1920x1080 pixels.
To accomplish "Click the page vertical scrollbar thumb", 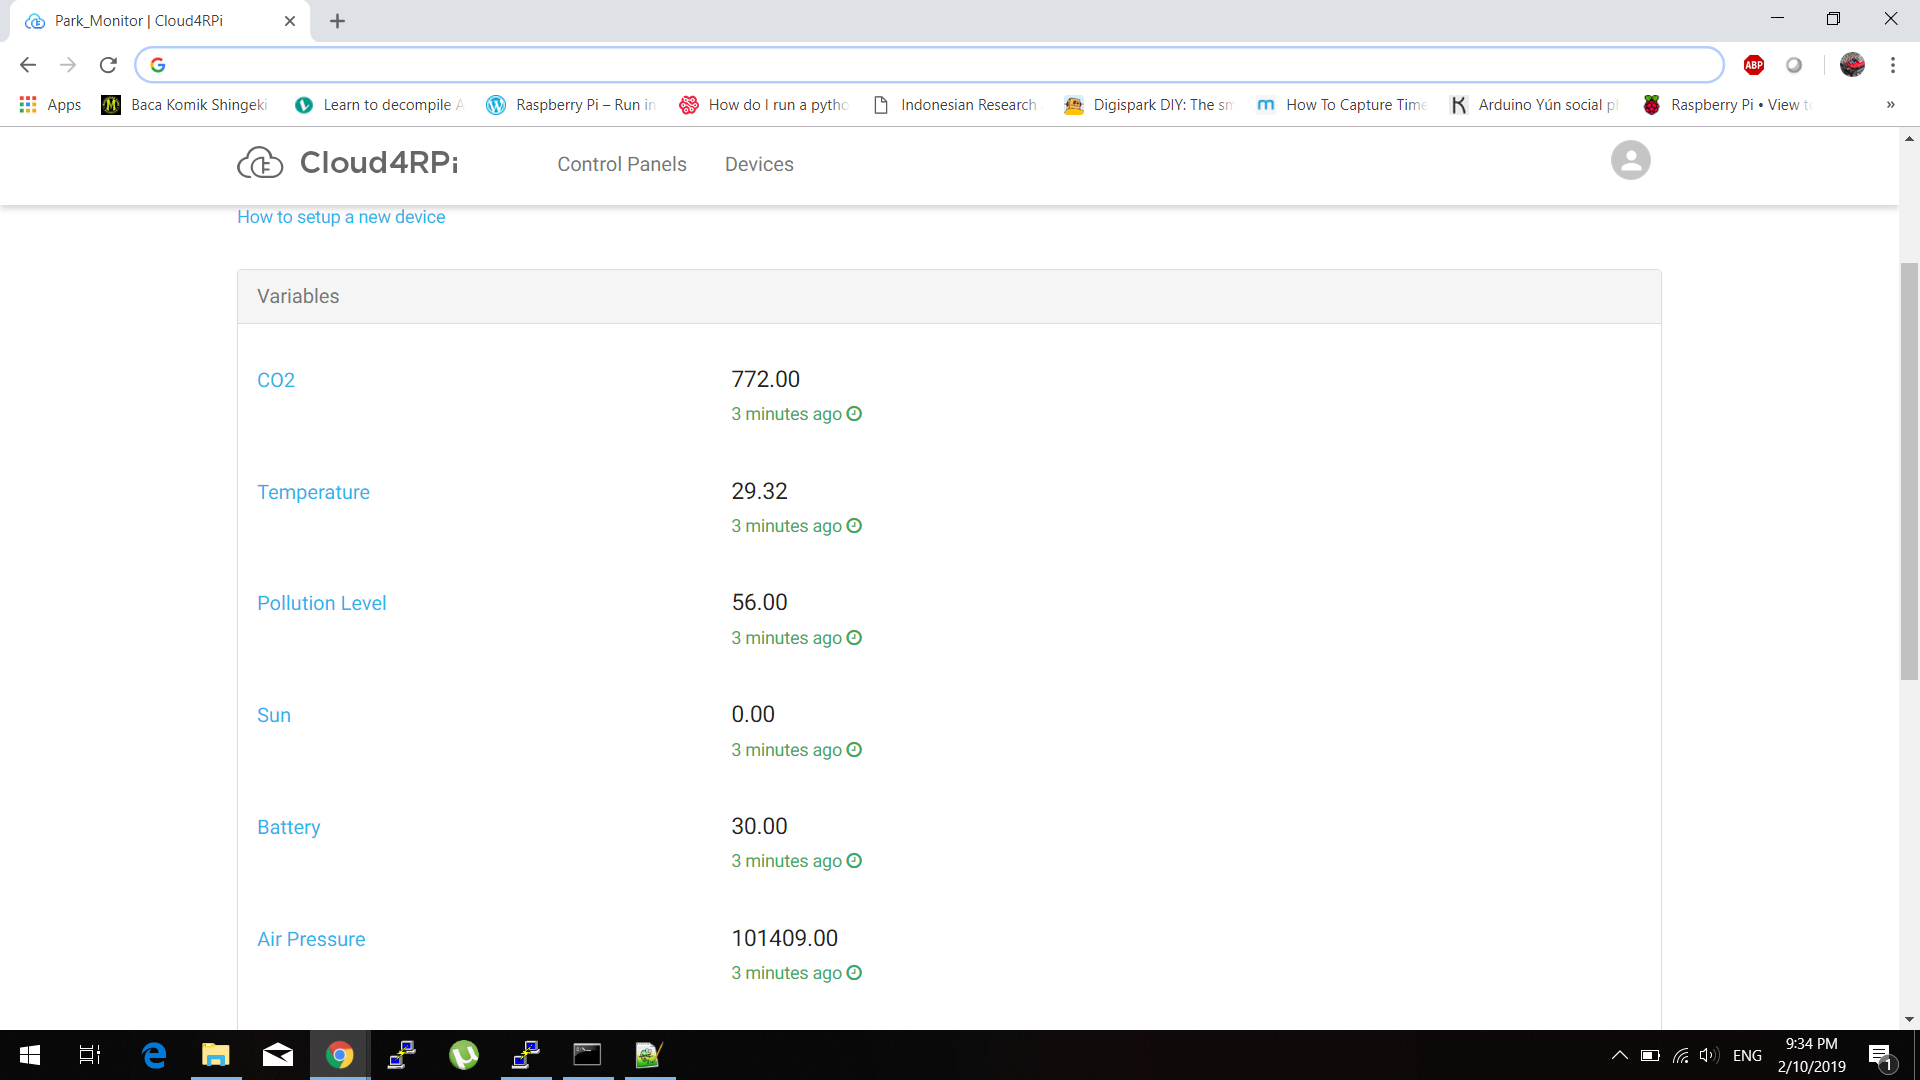I will [1909, 470].
